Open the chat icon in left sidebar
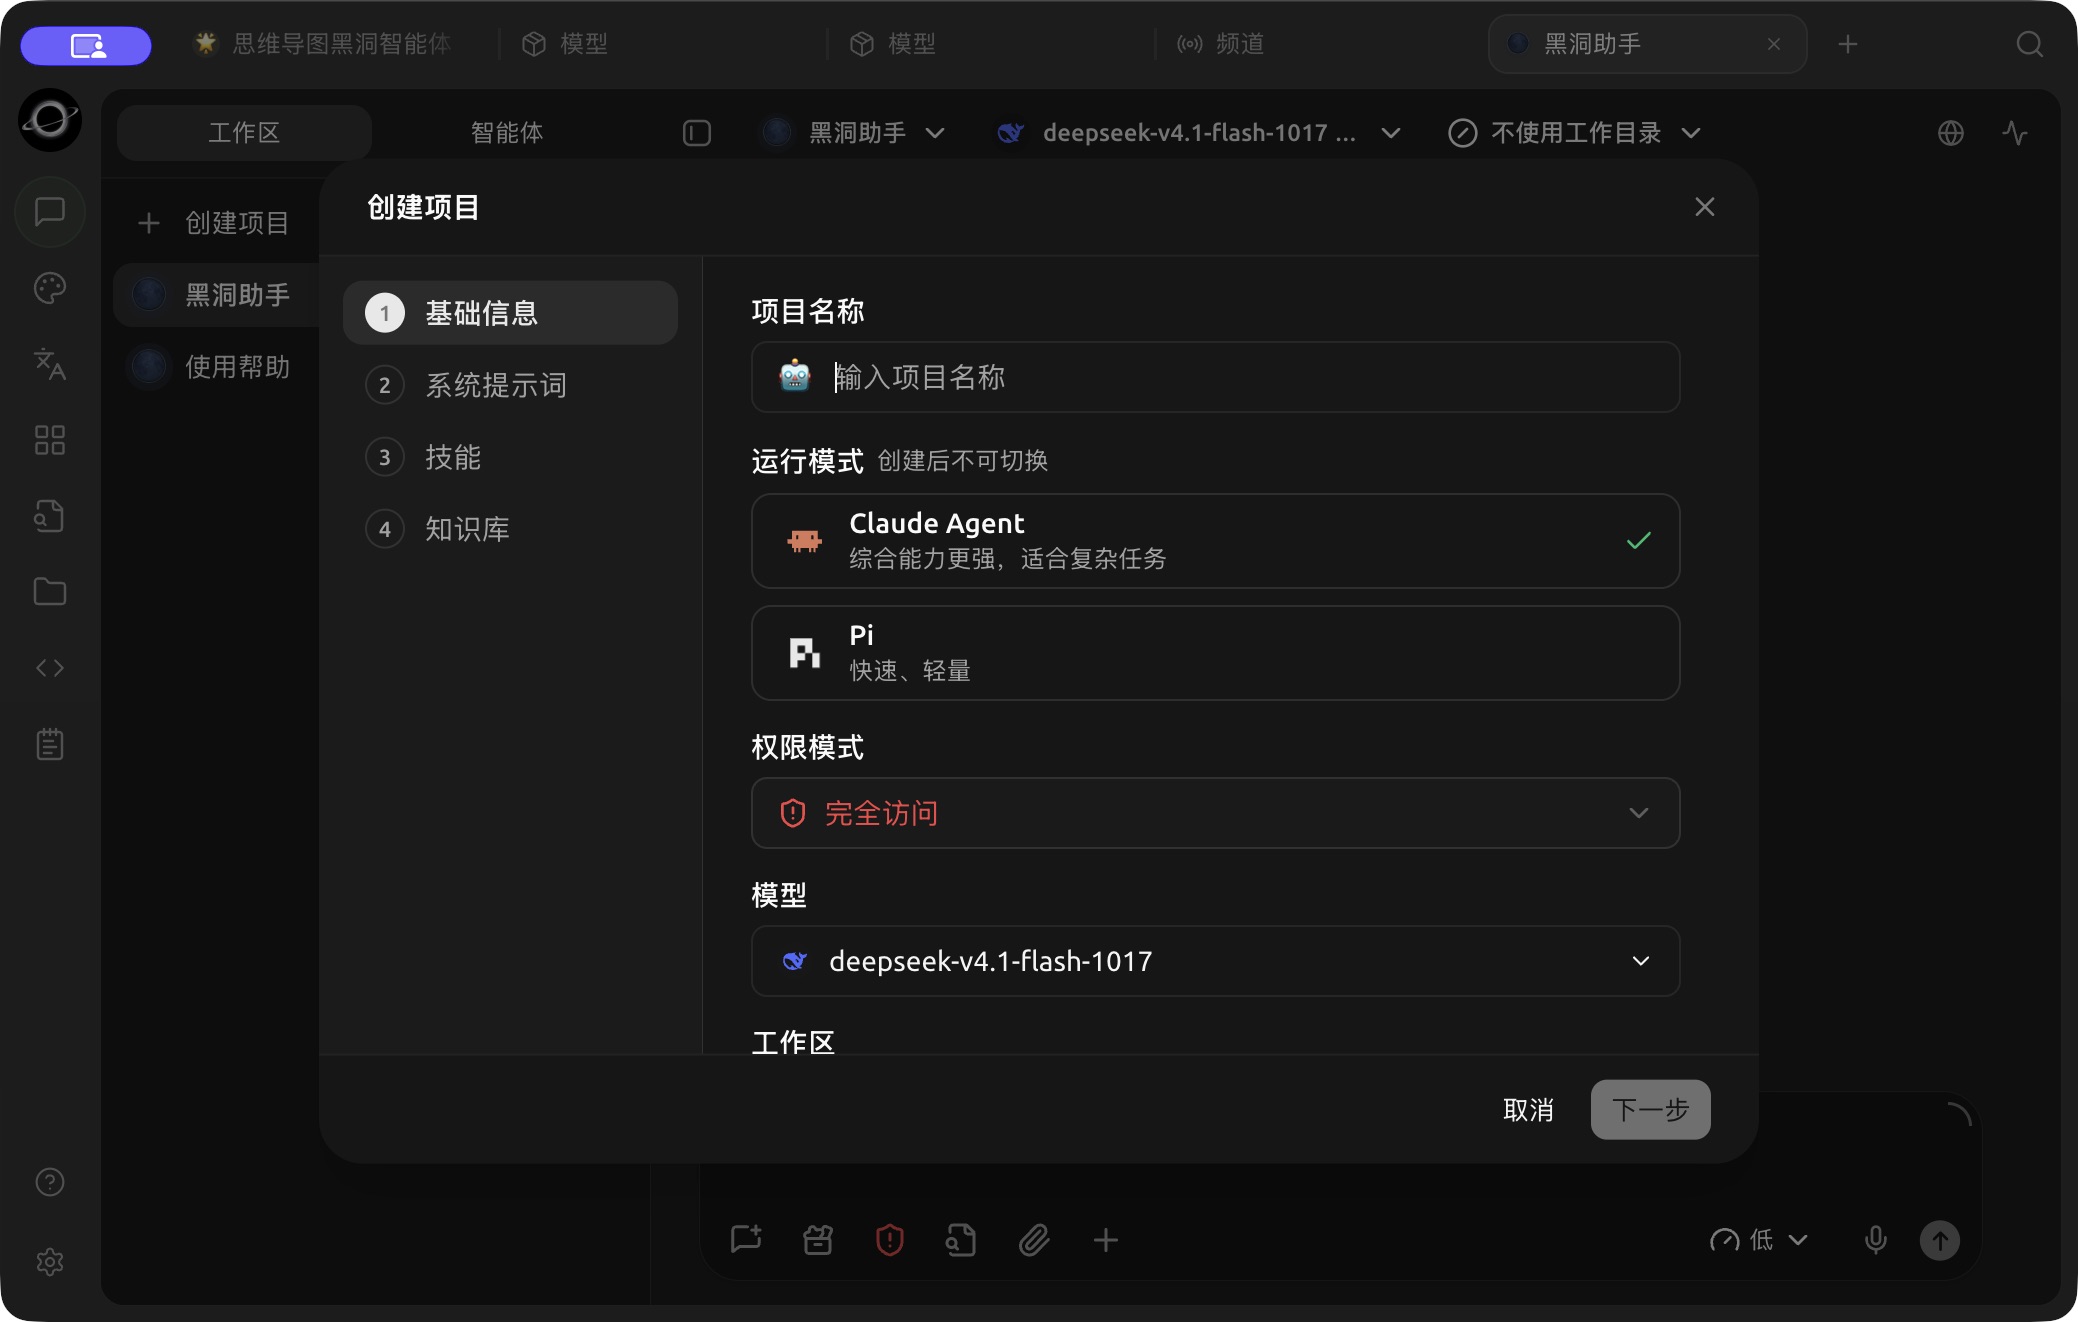This screenshot has width=2078, height=1322. [50, 212]
